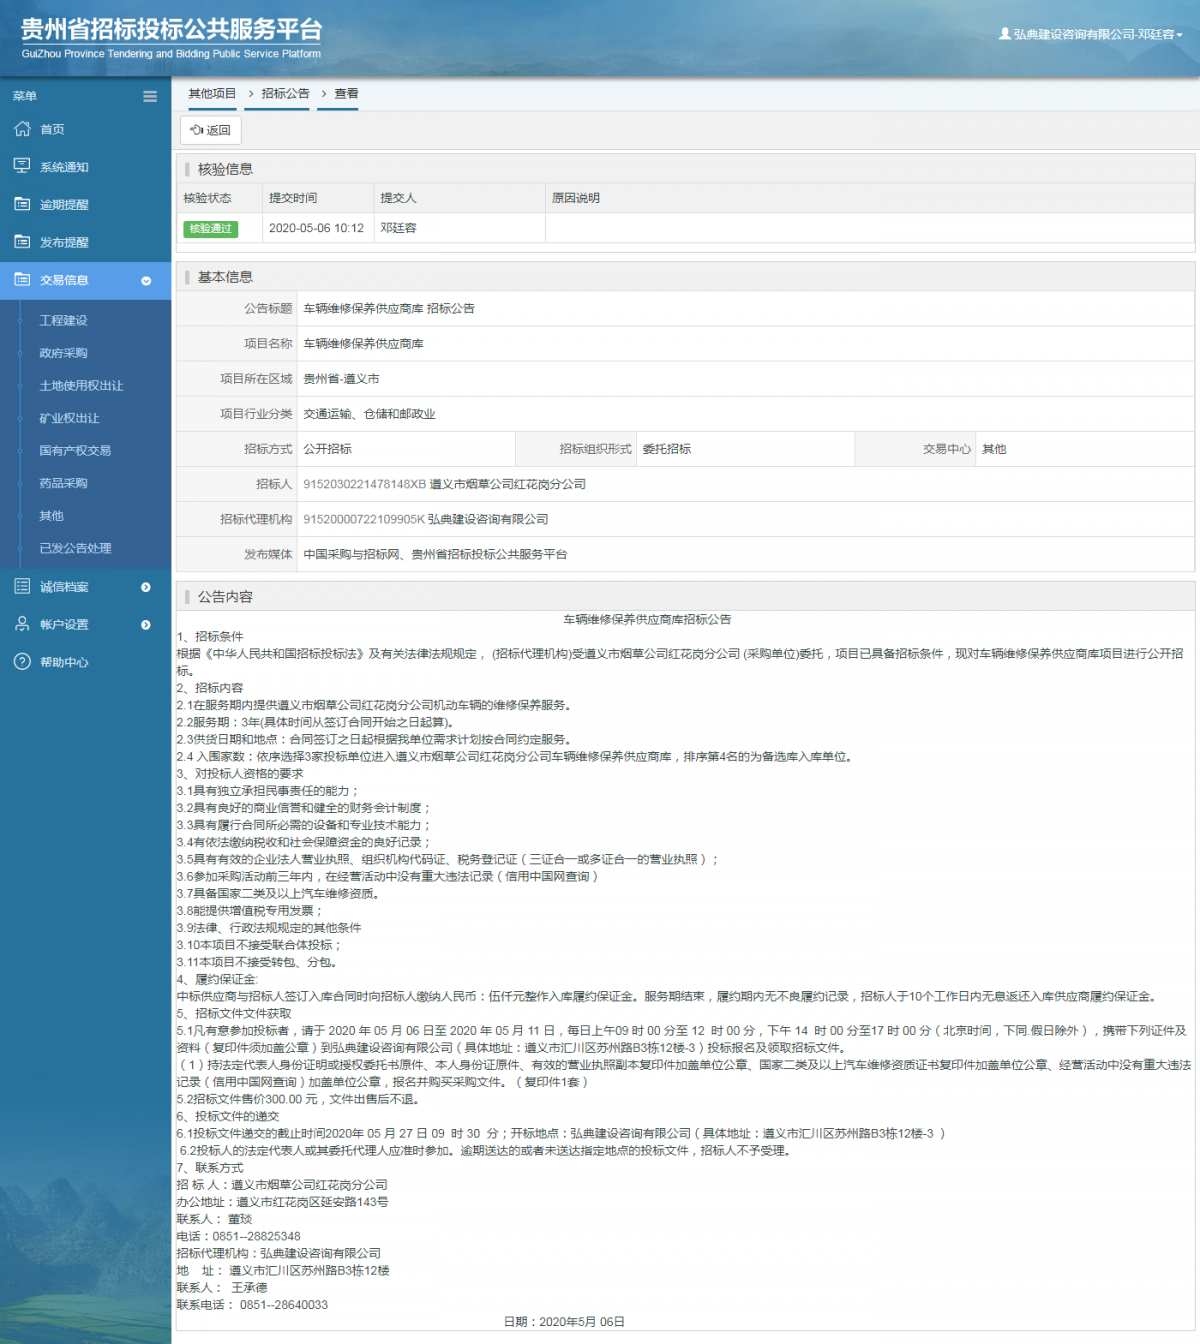
Task: Toggle the sidebar hamburger menu icon
Action: [150, 96]
